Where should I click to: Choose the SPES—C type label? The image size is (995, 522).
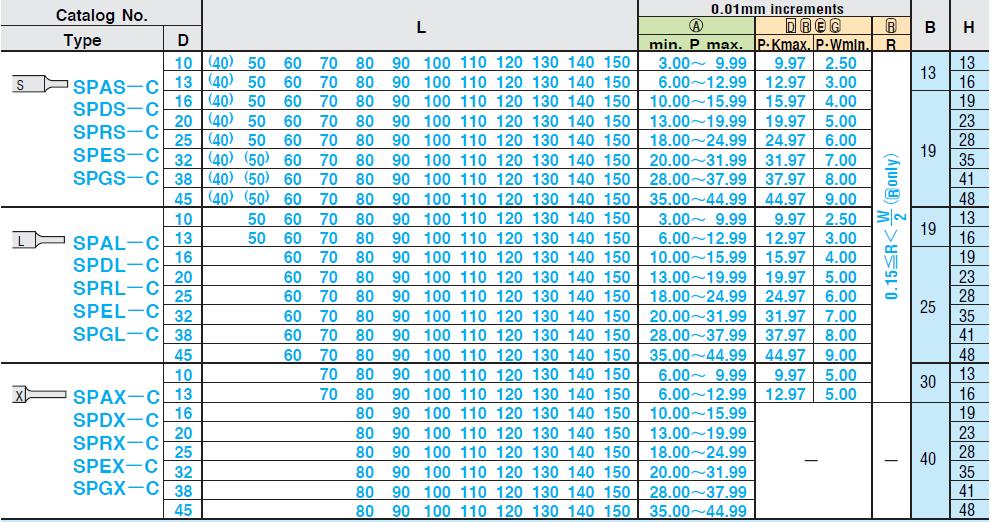116,155
